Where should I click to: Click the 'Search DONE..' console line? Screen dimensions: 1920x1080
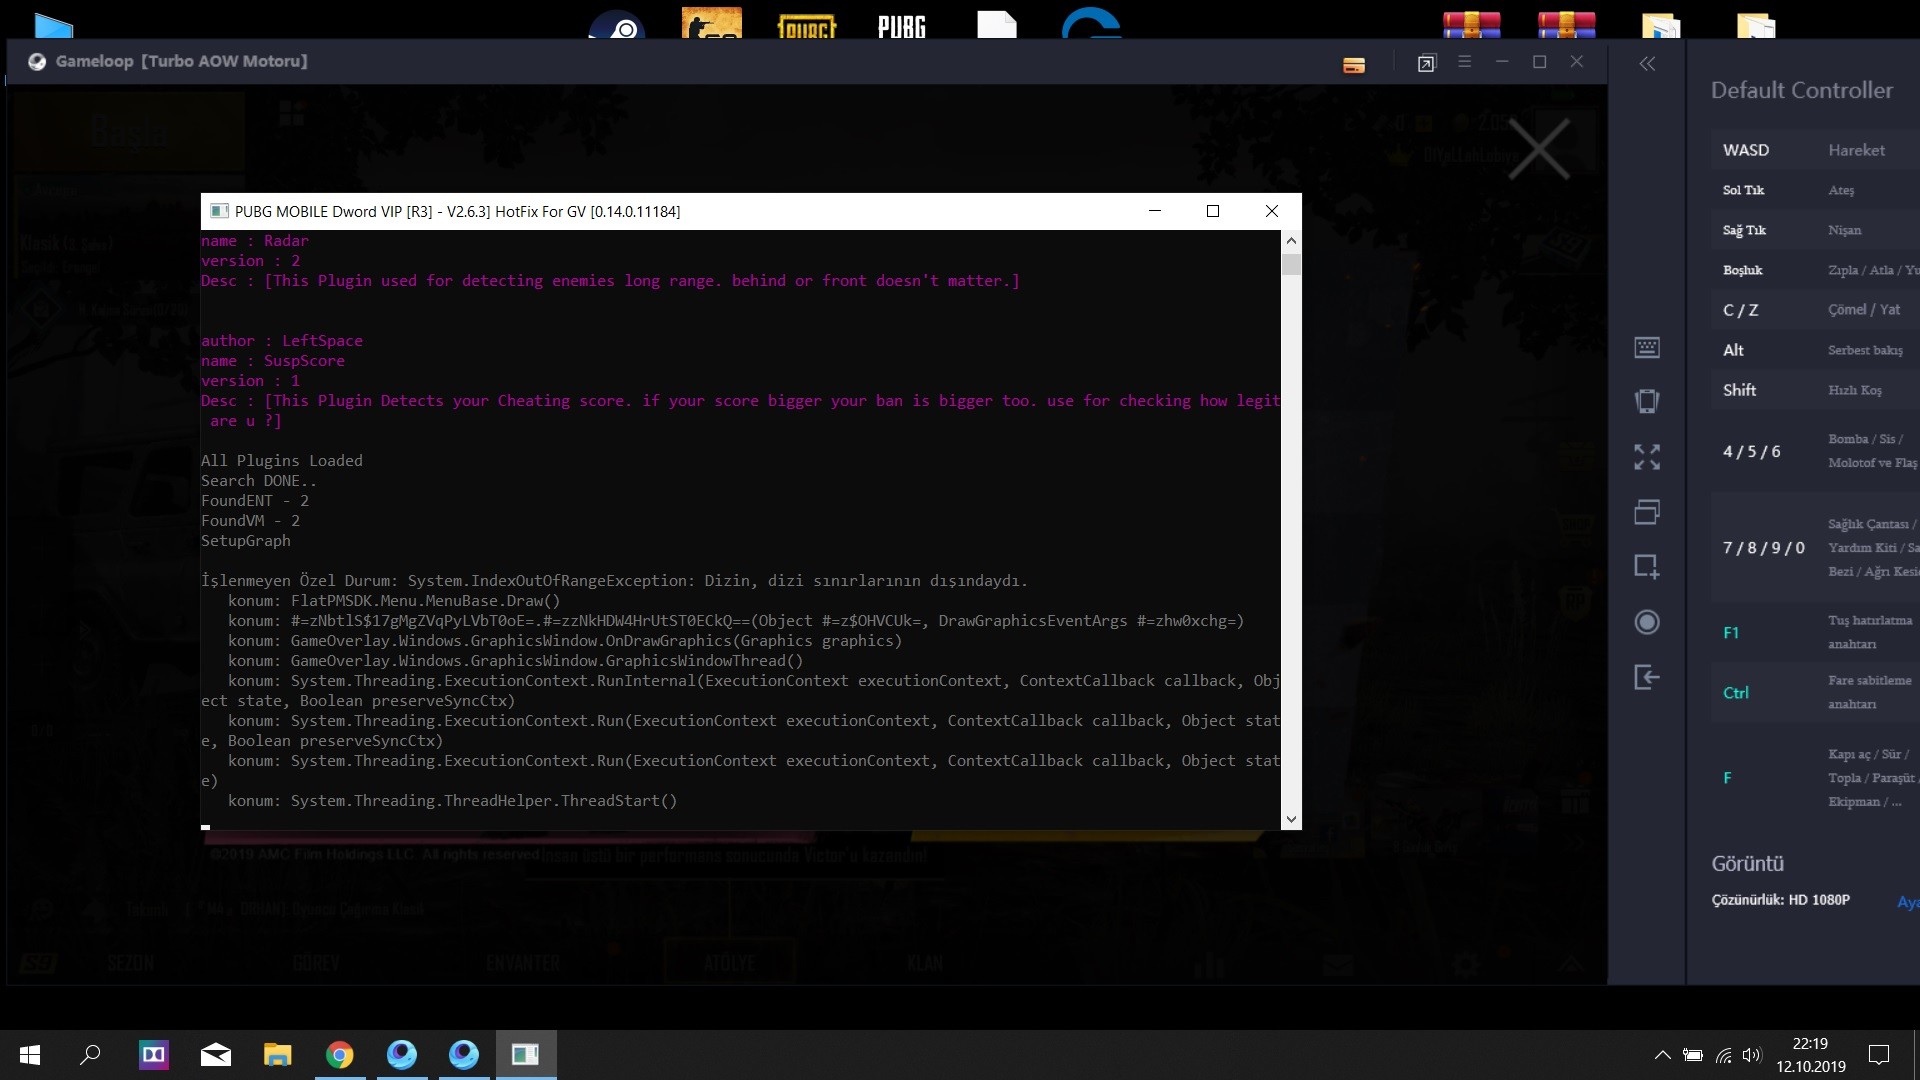(259, 481)
